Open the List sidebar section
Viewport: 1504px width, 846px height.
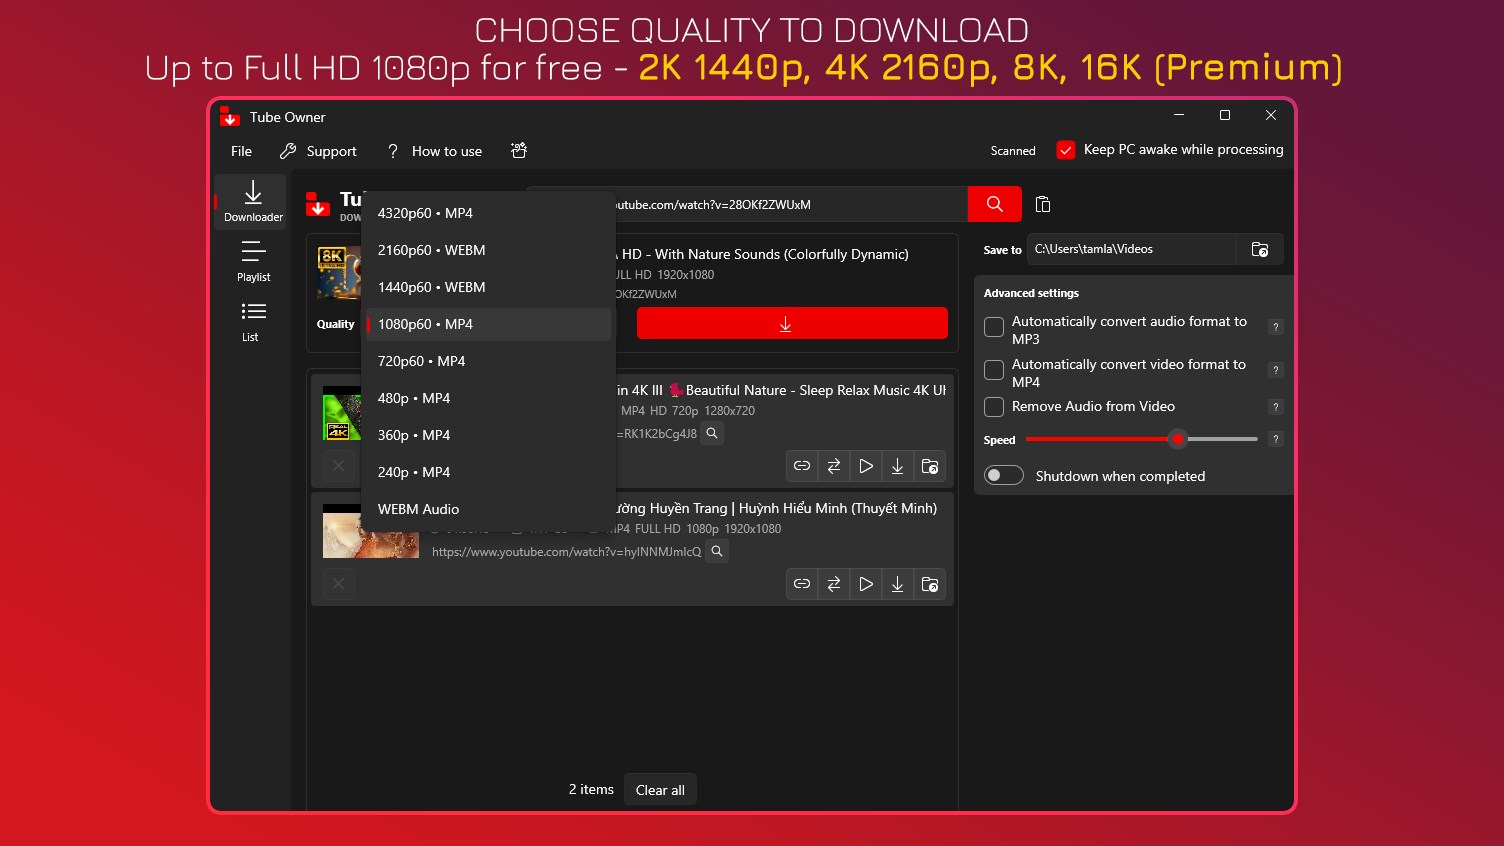(x=253, y=322)
